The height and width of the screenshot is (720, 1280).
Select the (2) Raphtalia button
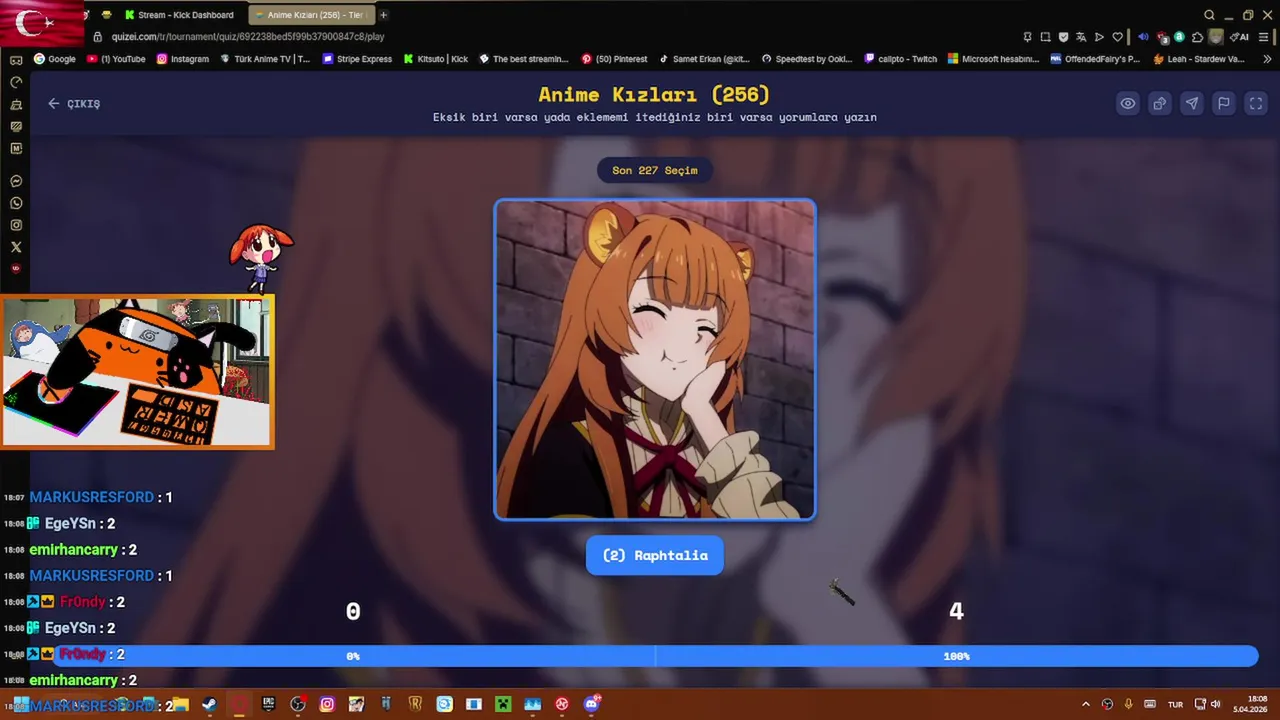(x=655, y=555)
